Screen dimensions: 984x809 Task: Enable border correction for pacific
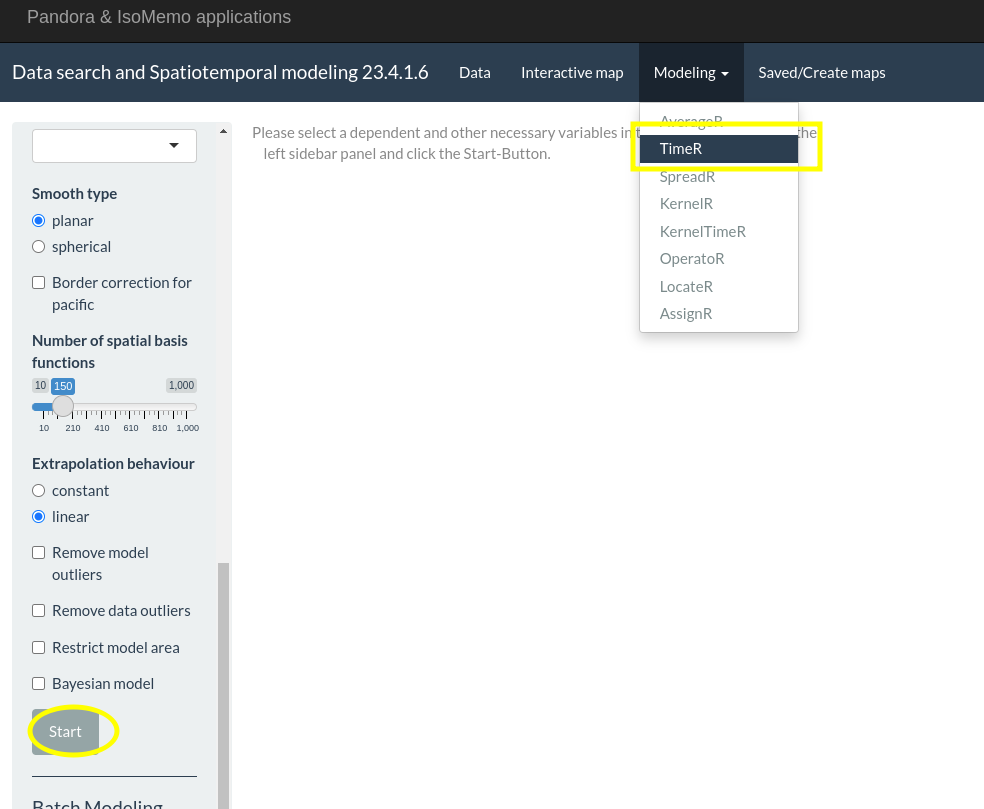coord(38,282)
